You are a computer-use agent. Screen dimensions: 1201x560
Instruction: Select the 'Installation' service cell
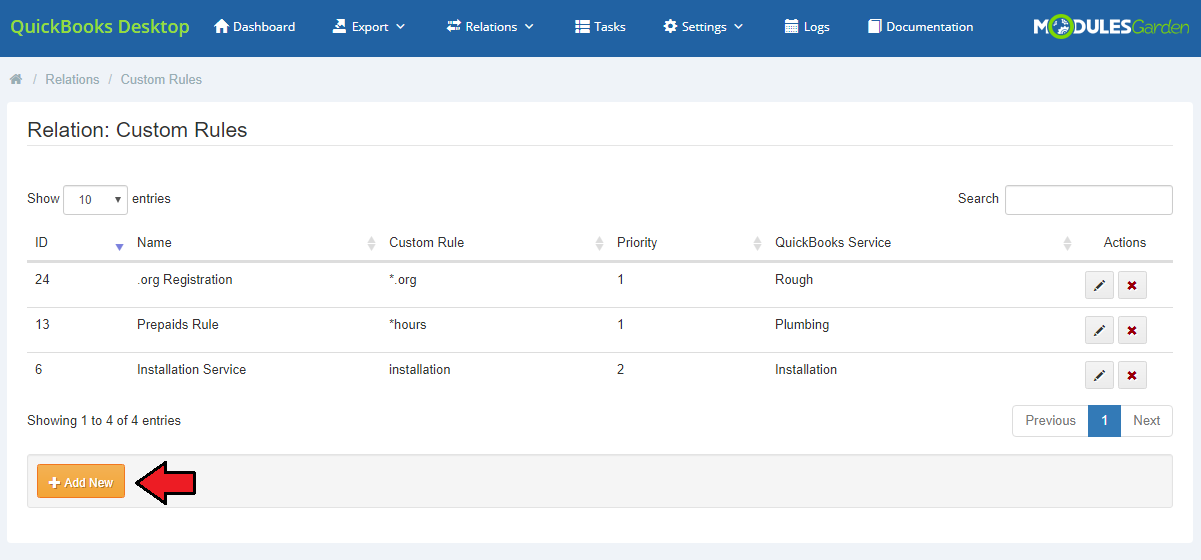click(x=806, y=370)
